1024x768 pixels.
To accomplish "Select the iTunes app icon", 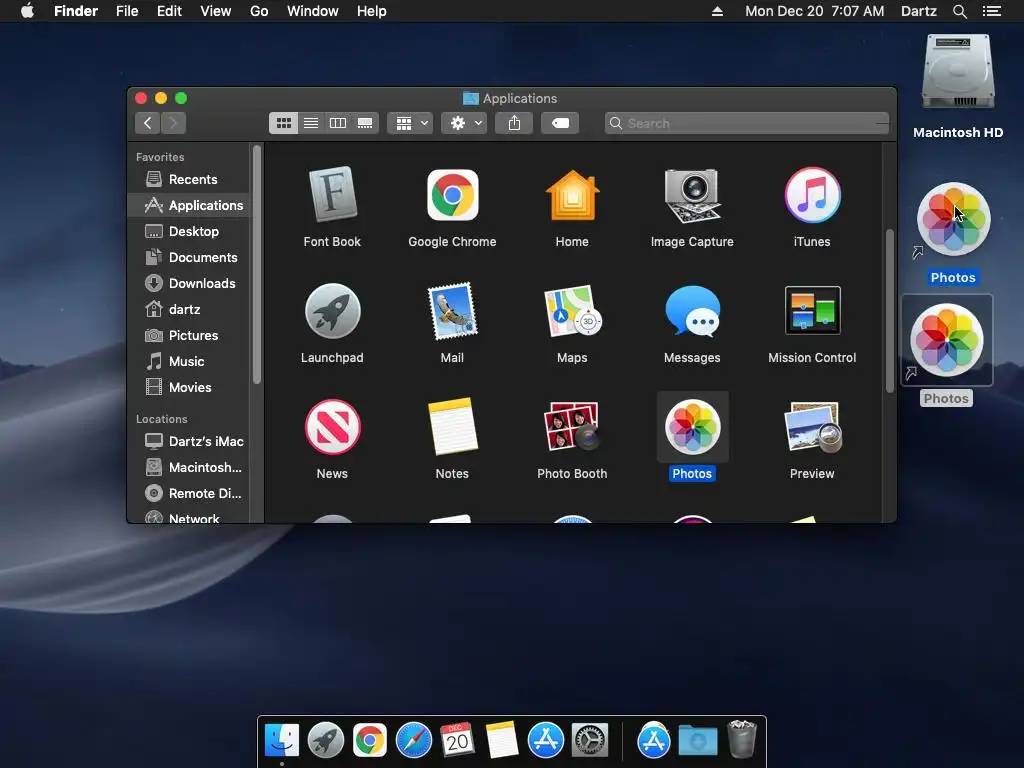I will (x=812, y=195).
